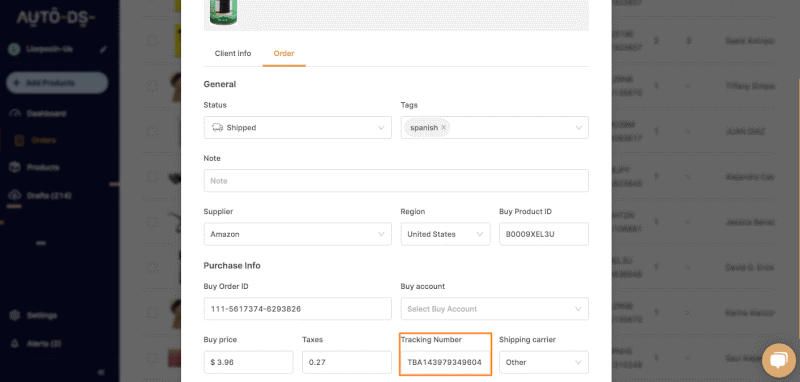Remove the spanish tag with its x

(443, 128)
